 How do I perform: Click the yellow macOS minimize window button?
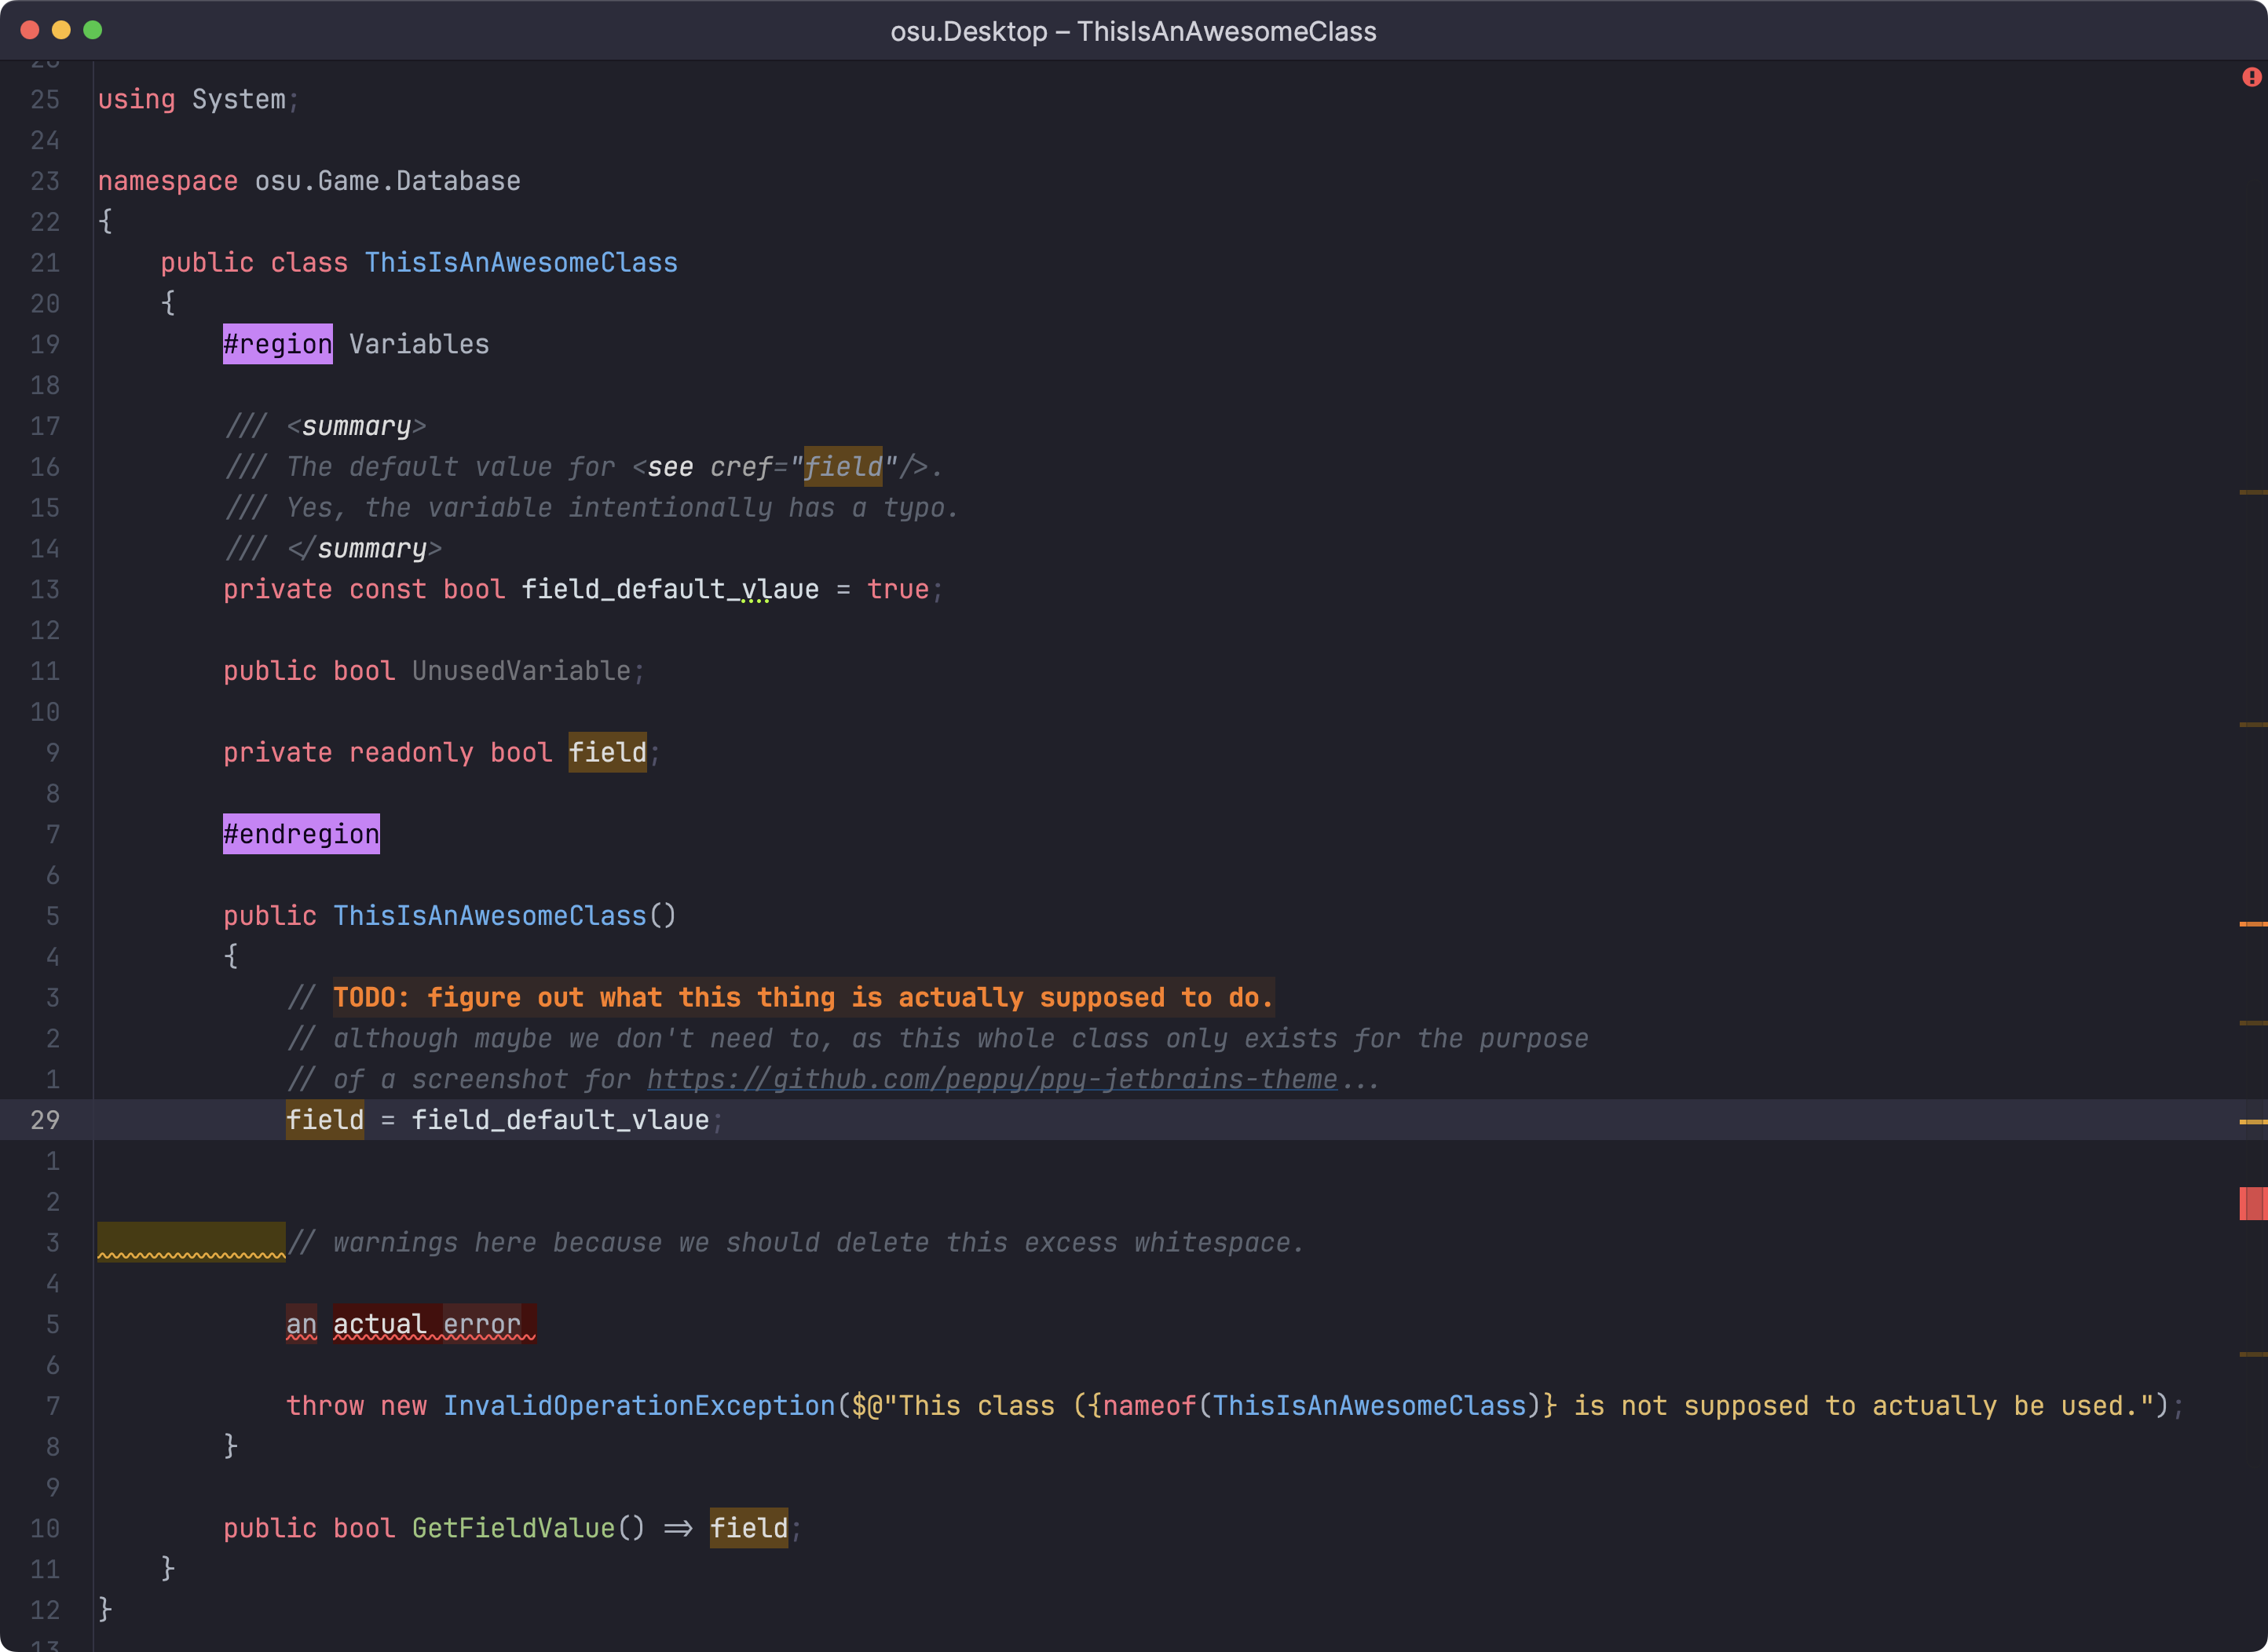[x=61, y=30]
